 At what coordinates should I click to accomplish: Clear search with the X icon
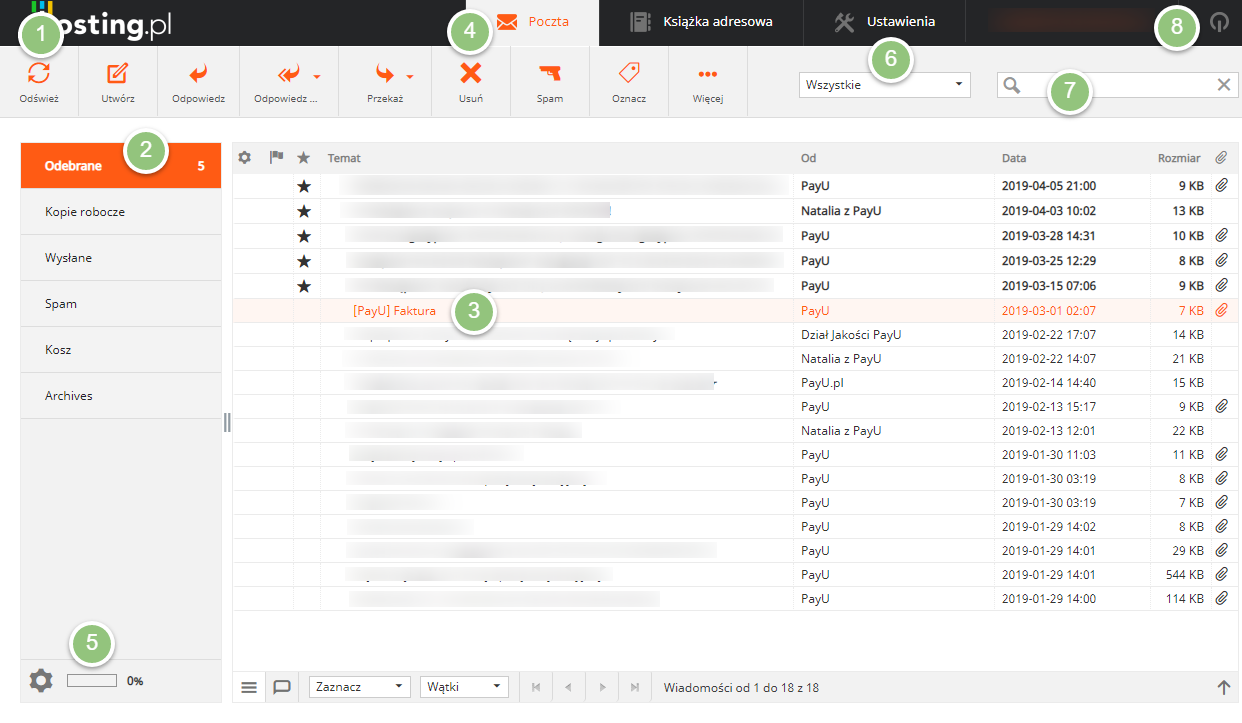[x=1223, y=85]
